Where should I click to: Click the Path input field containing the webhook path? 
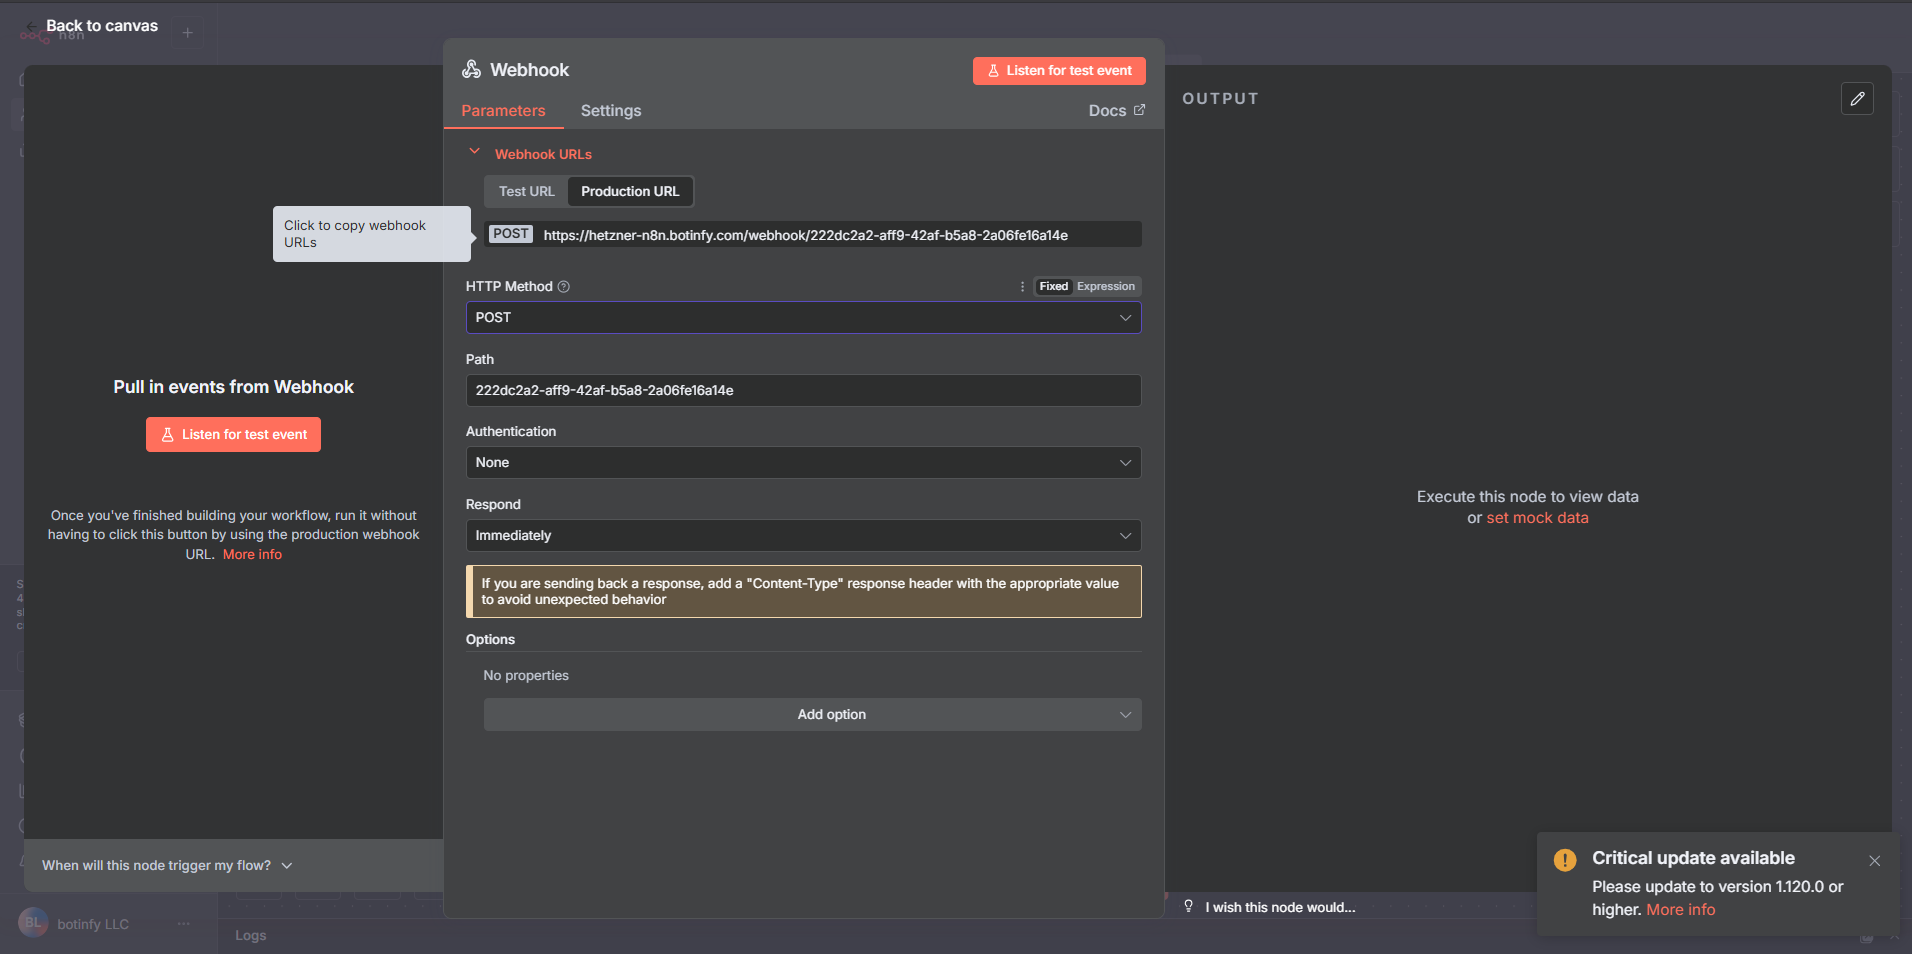(x=802, y=390)
